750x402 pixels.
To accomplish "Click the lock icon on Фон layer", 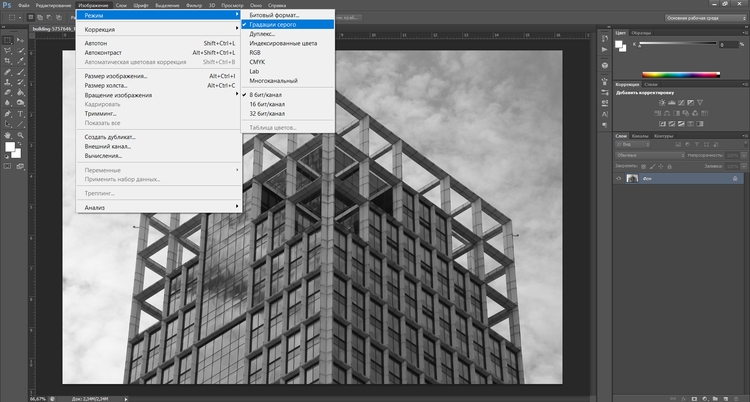I will [x=734, y=179].
